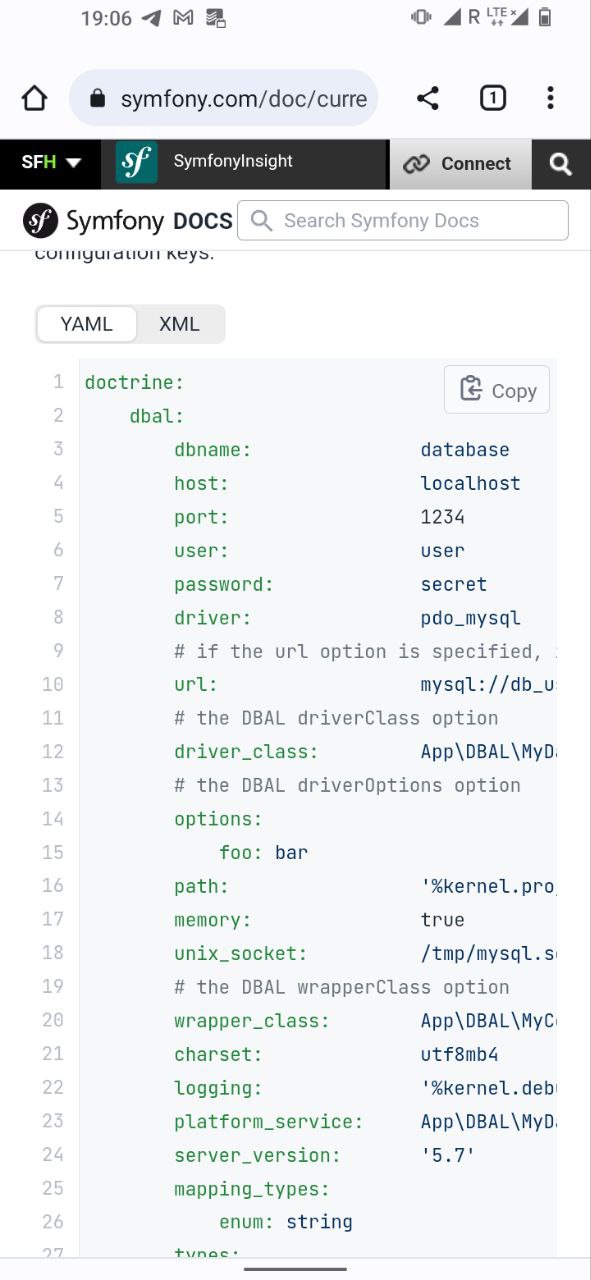Tap the Symfony Docs logo

coord(128,221)
